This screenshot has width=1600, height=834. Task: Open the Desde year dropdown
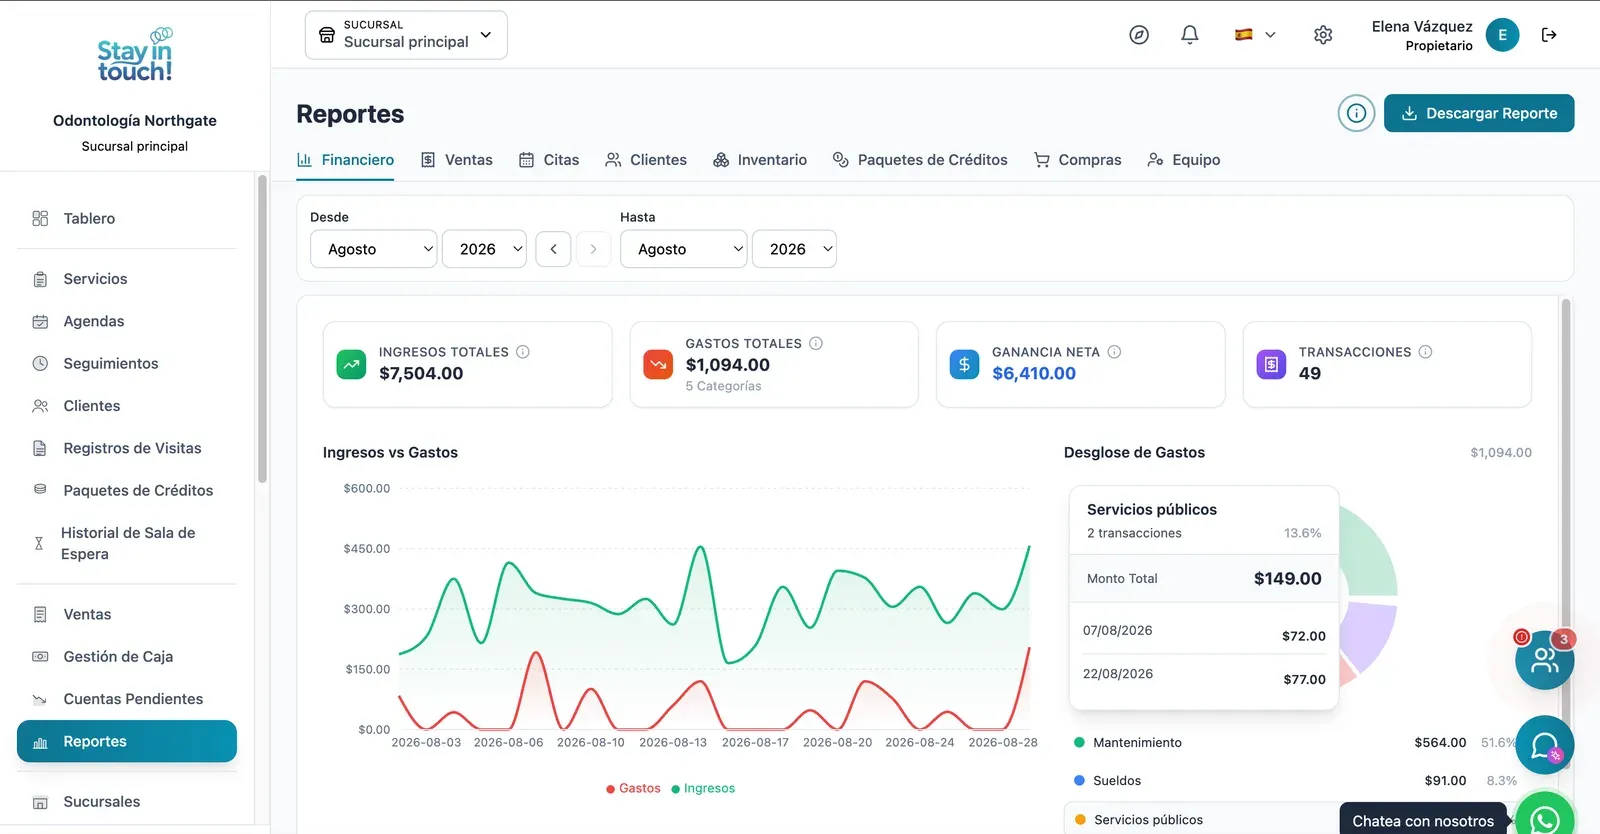(485, 249)
